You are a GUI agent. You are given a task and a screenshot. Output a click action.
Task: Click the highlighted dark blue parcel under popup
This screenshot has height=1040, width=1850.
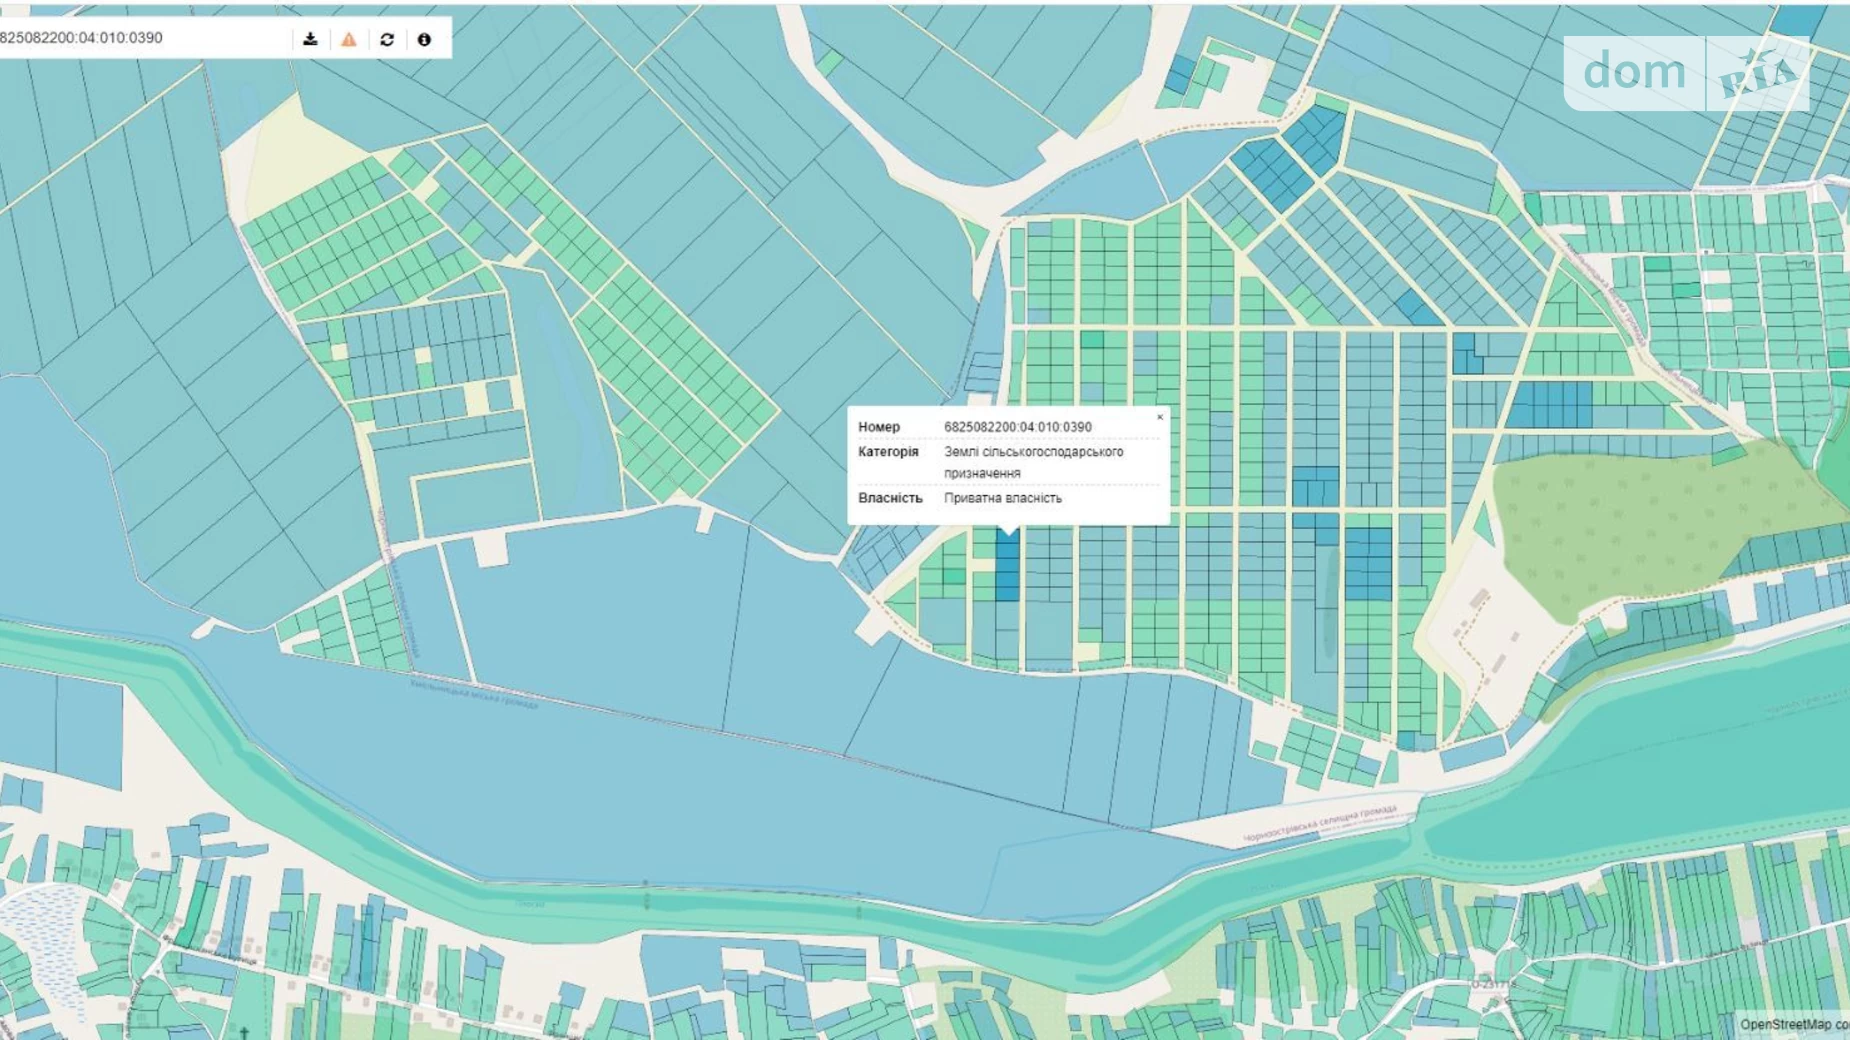[1007, 566]
